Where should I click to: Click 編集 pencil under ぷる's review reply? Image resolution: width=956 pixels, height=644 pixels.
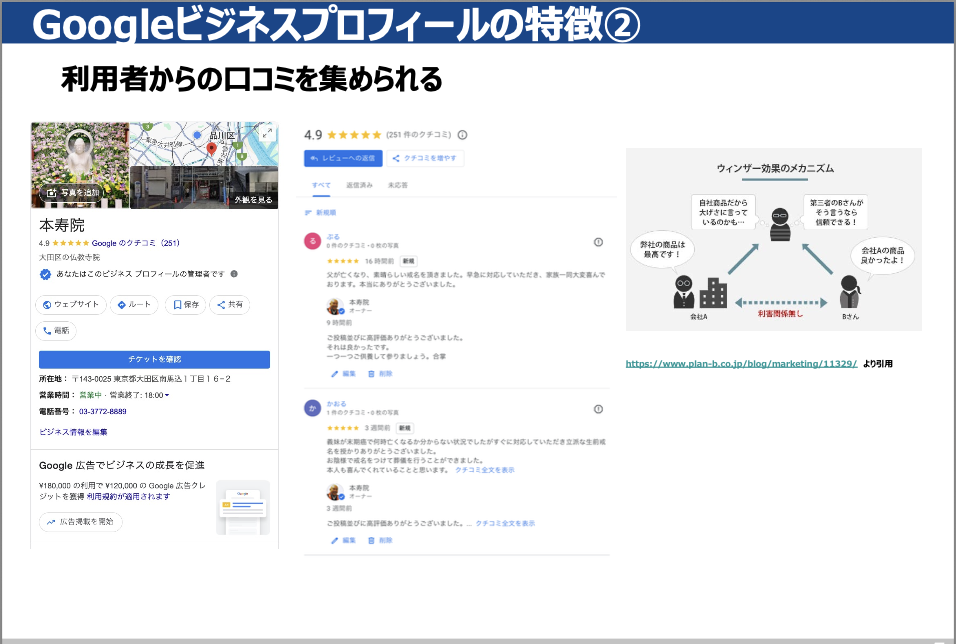pos(343,374)
